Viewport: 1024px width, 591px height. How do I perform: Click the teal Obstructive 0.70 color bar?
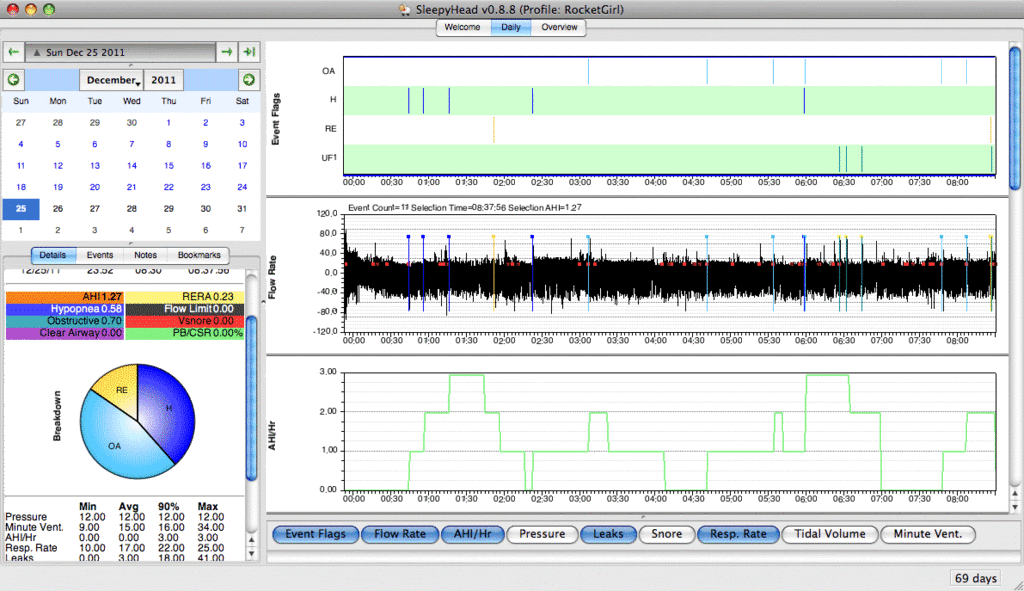tap(65, 321)
